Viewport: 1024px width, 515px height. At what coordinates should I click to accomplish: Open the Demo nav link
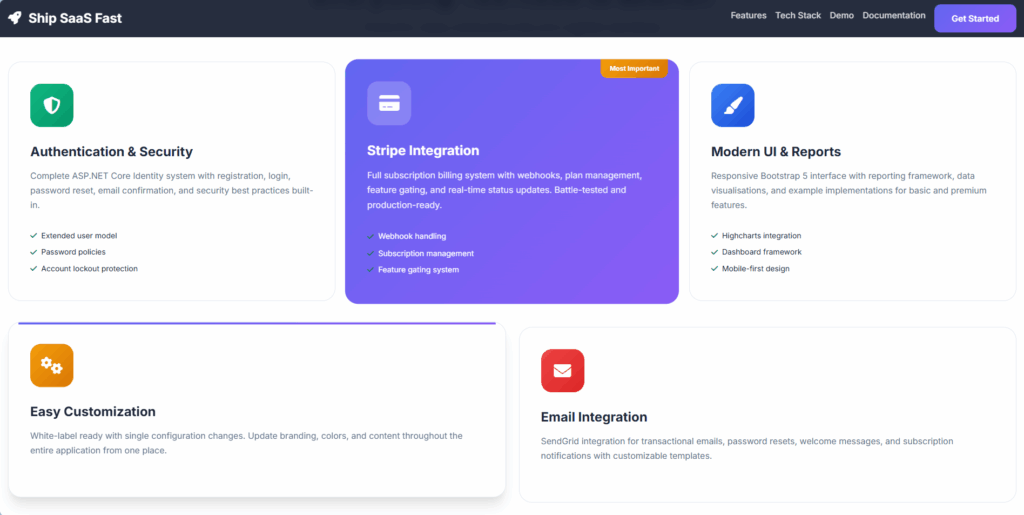tap(842, 16)
